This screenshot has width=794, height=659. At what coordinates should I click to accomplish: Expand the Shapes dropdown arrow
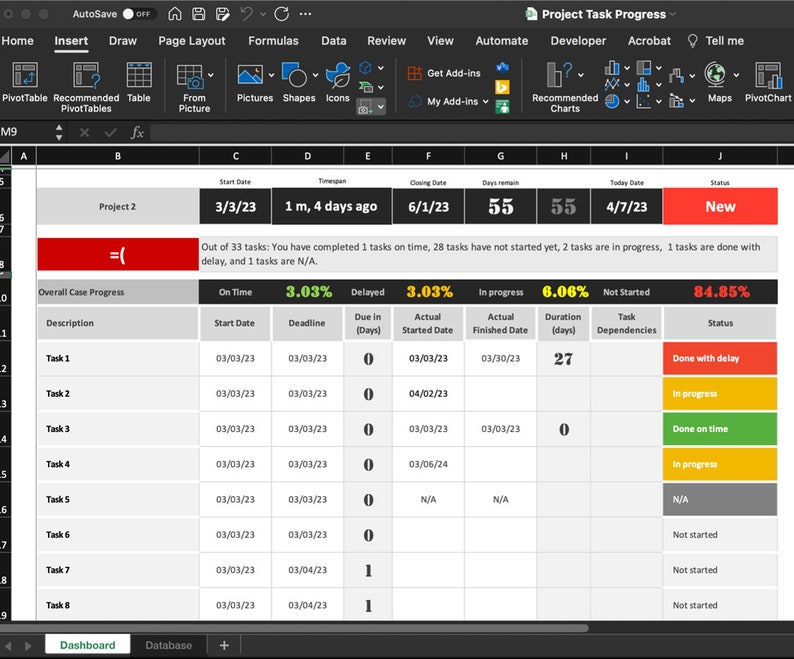pyautogui.click(x=315, y=75)
